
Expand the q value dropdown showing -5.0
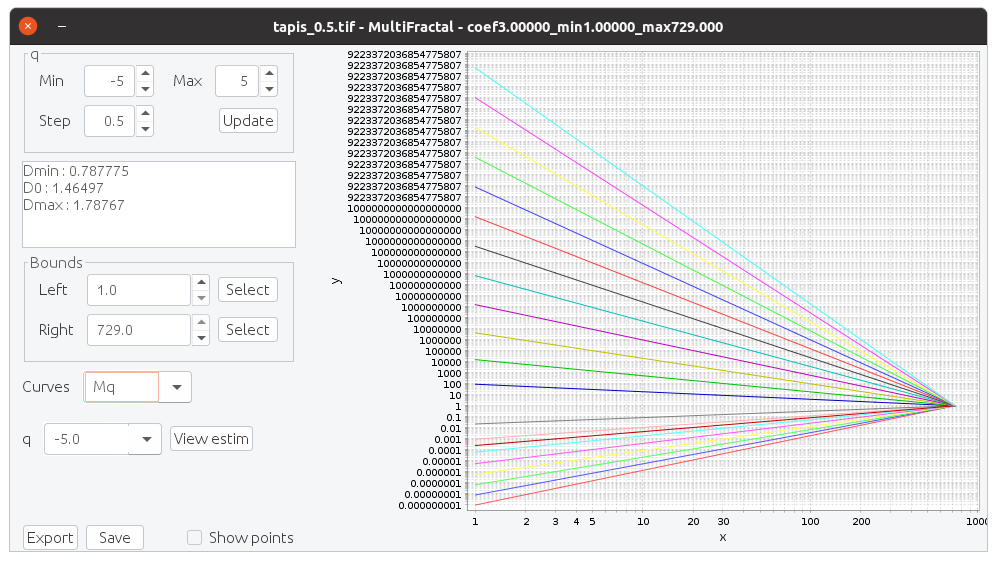pos(146,439)
